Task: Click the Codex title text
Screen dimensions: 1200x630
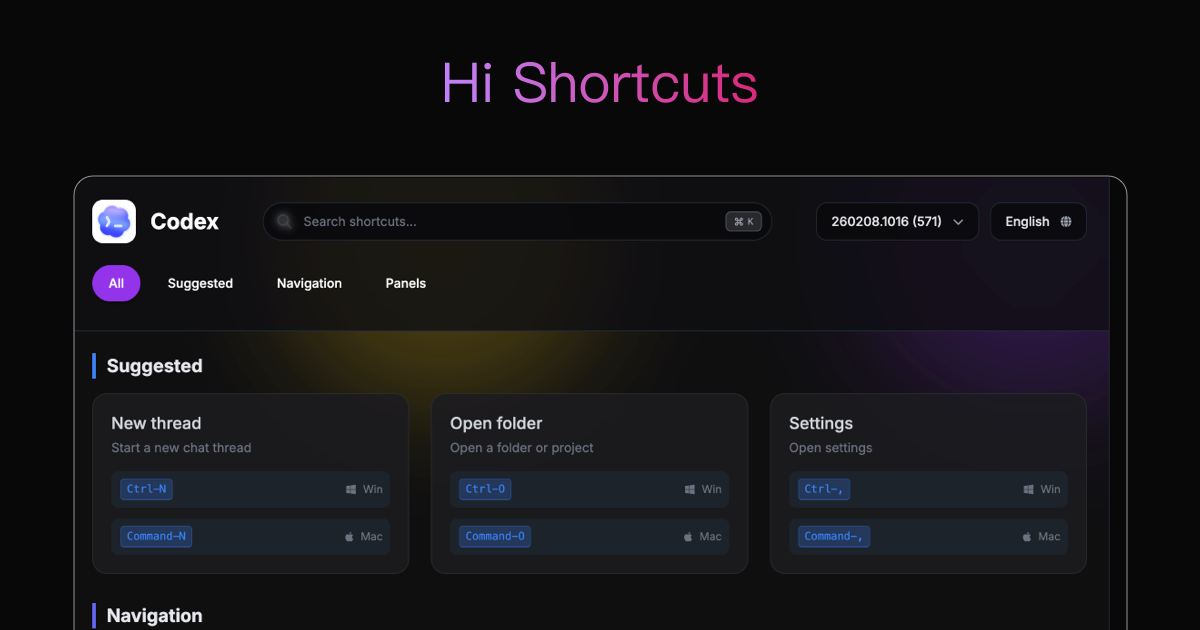Action: click(x=185, y=222)
